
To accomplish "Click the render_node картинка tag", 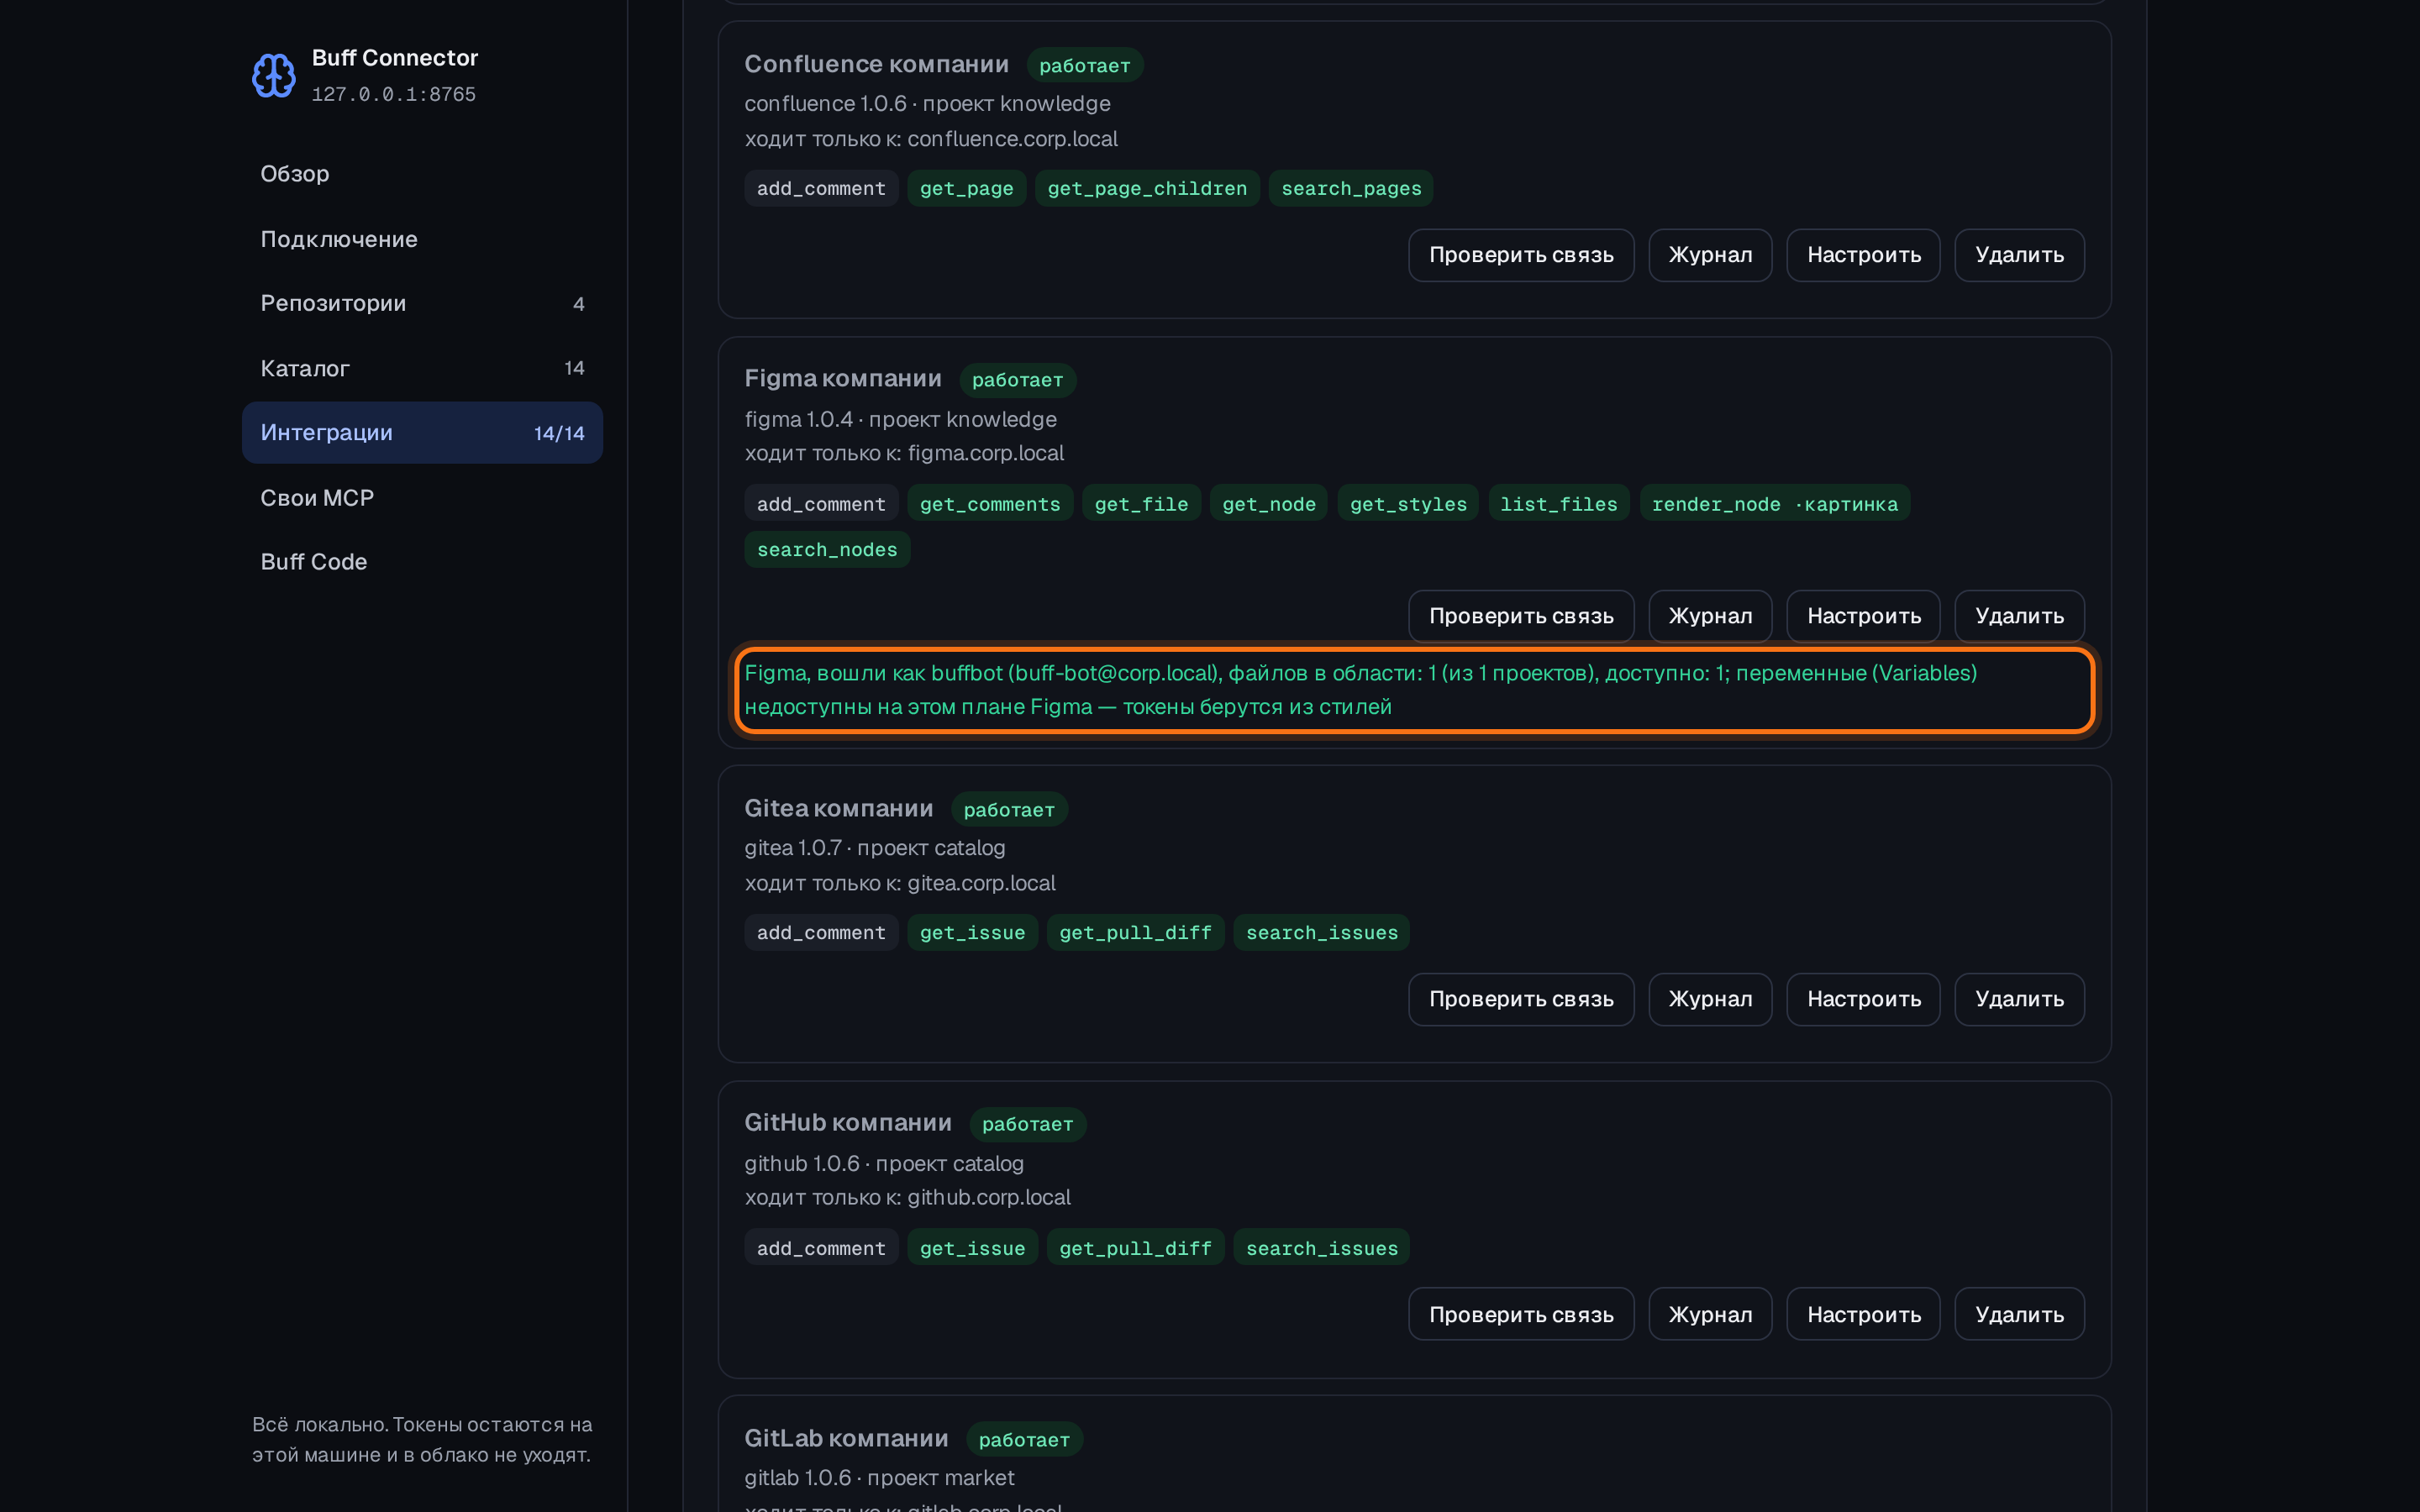I will coord(1774,504).
